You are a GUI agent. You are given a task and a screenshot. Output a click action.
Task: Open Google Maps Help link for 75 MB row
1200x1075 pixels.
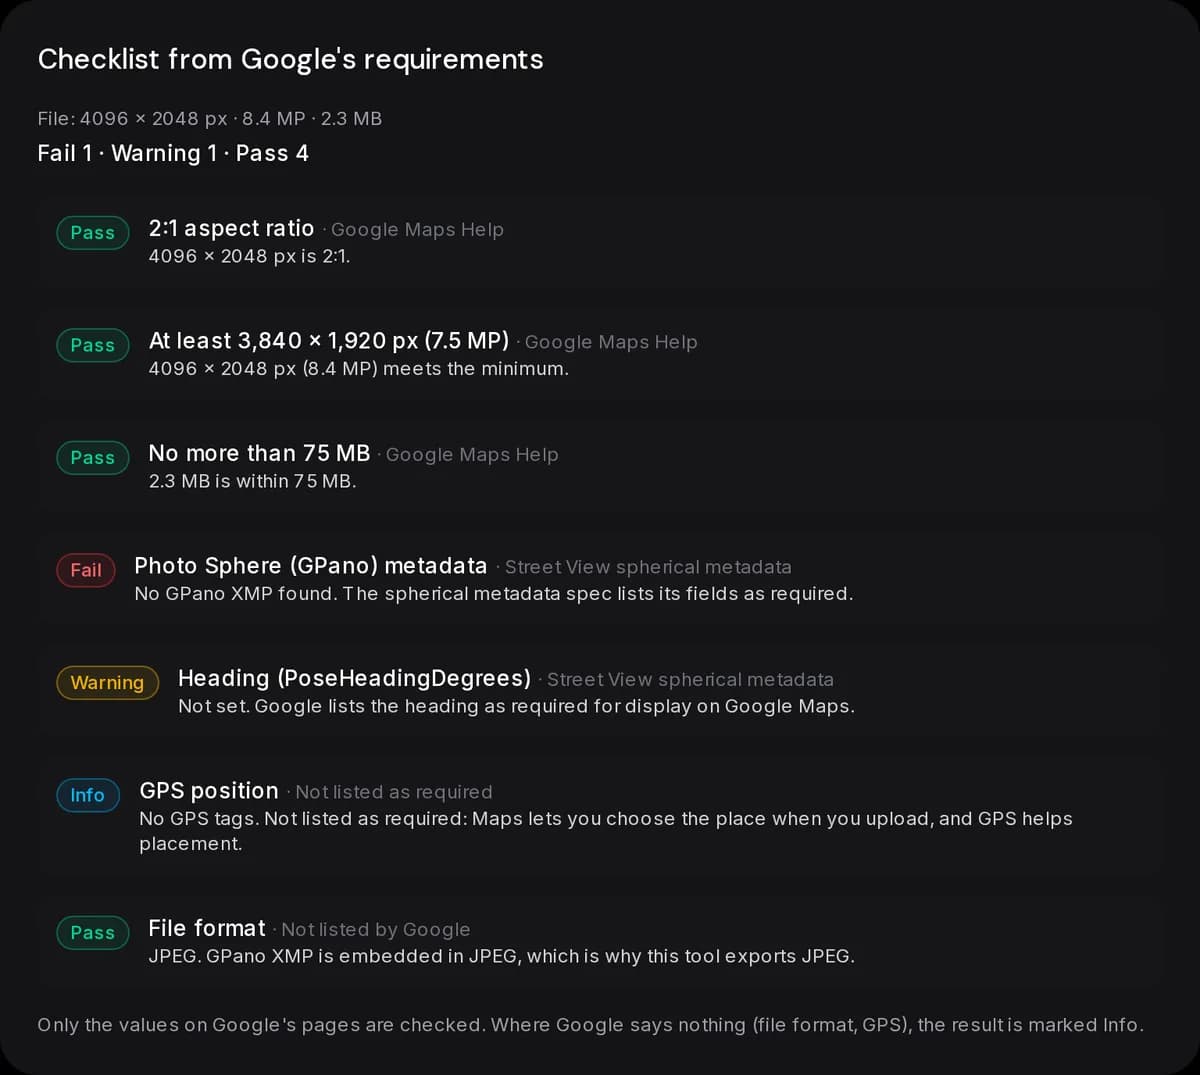[x=472, y=455]
